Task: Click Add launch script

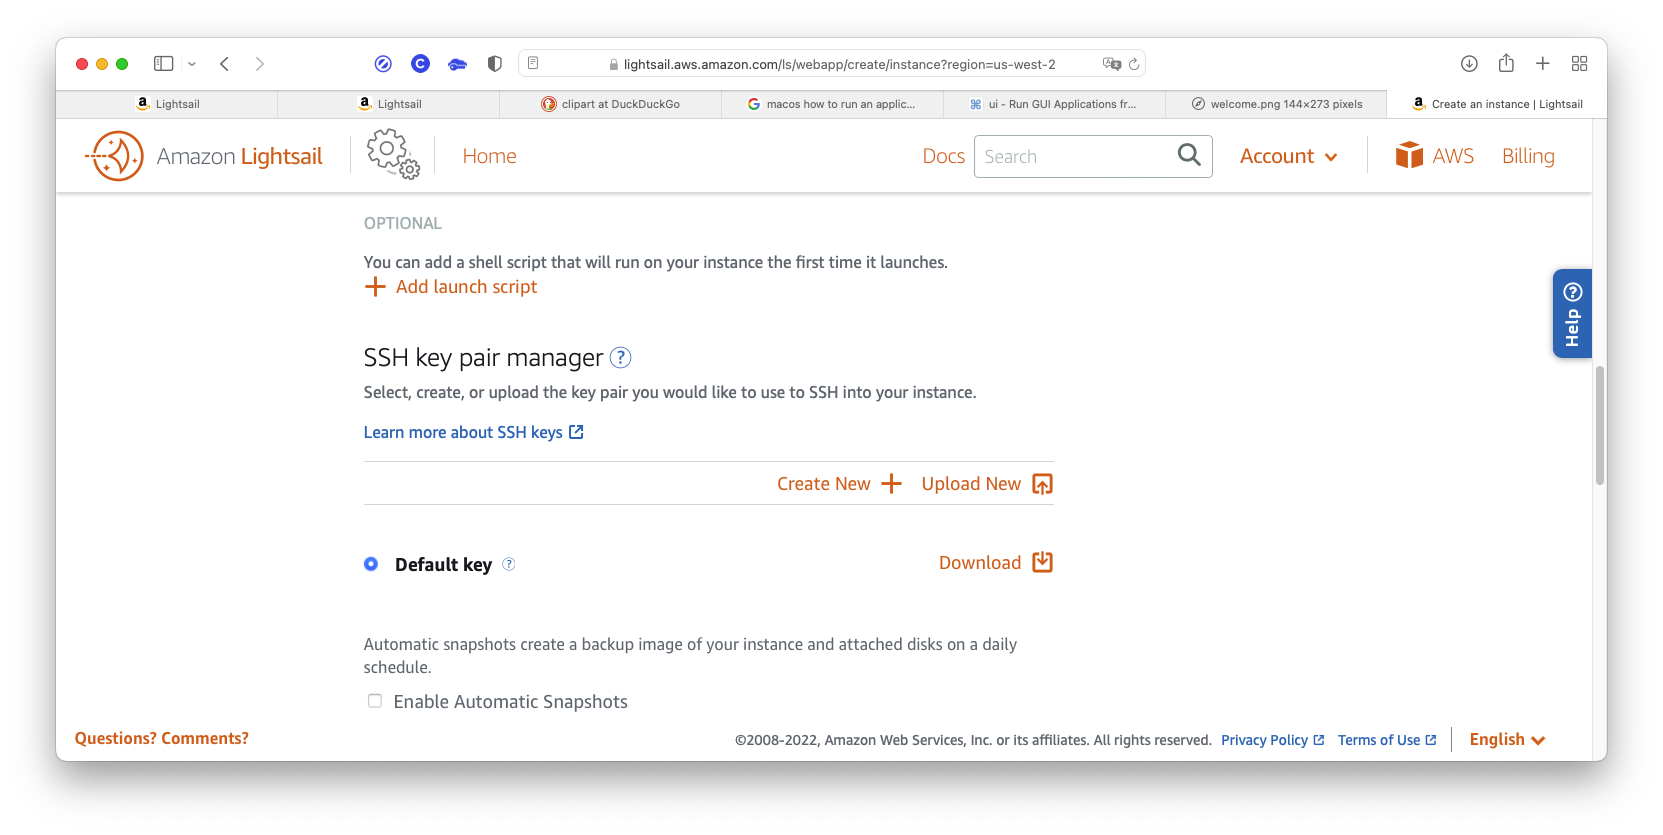Action: click(x=466, y=287)
